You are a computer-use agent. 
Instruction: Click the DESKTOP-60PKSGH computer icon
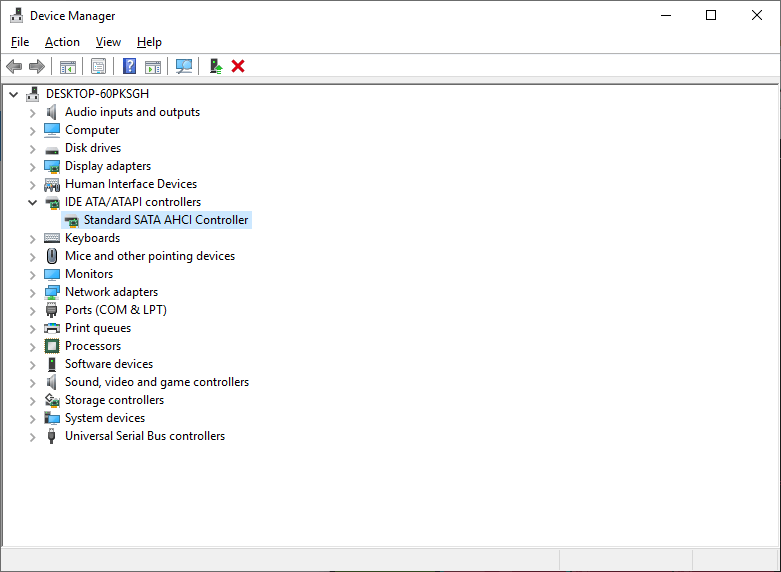[x=33, y=94]
